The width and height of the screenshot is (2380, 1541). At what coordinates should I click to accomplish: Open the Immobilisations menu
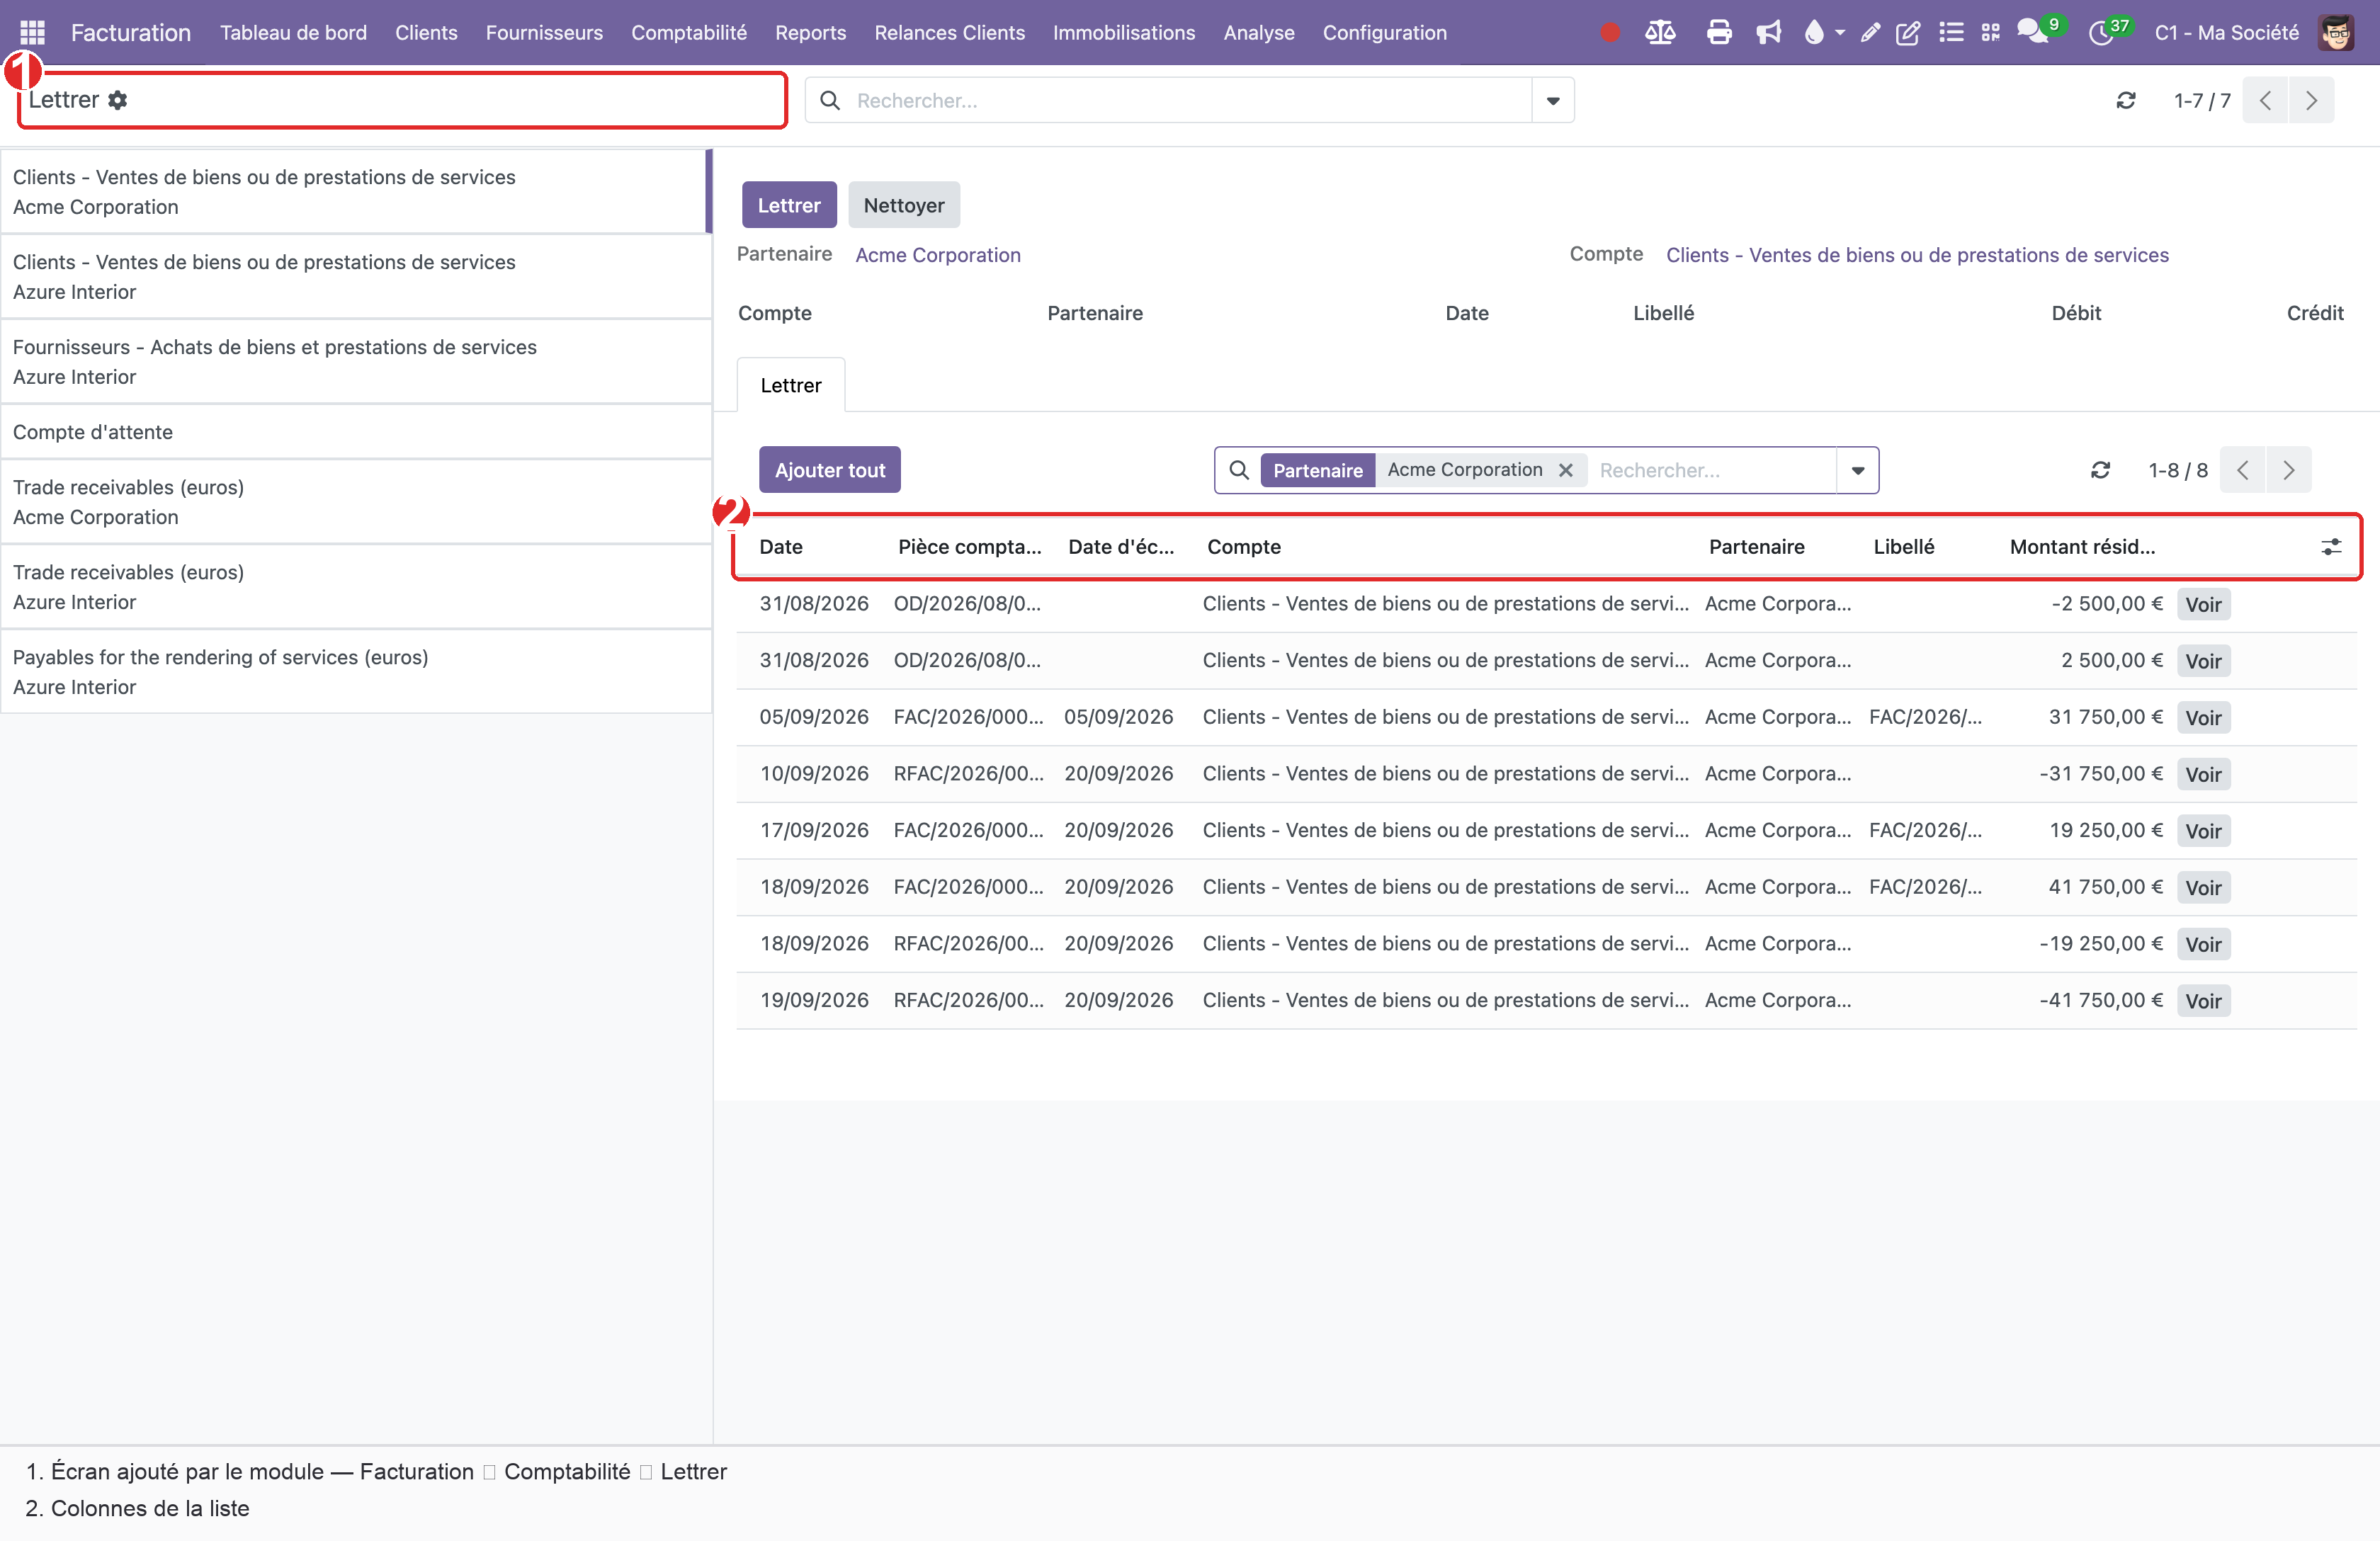pyautogui.click(x=1124, y=32)
